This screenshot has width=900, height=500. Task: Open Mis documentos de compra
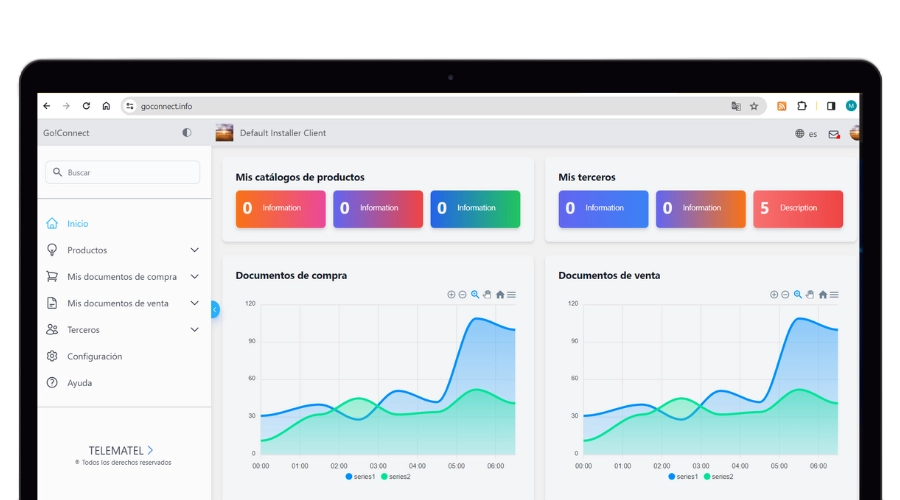[122, 277]
